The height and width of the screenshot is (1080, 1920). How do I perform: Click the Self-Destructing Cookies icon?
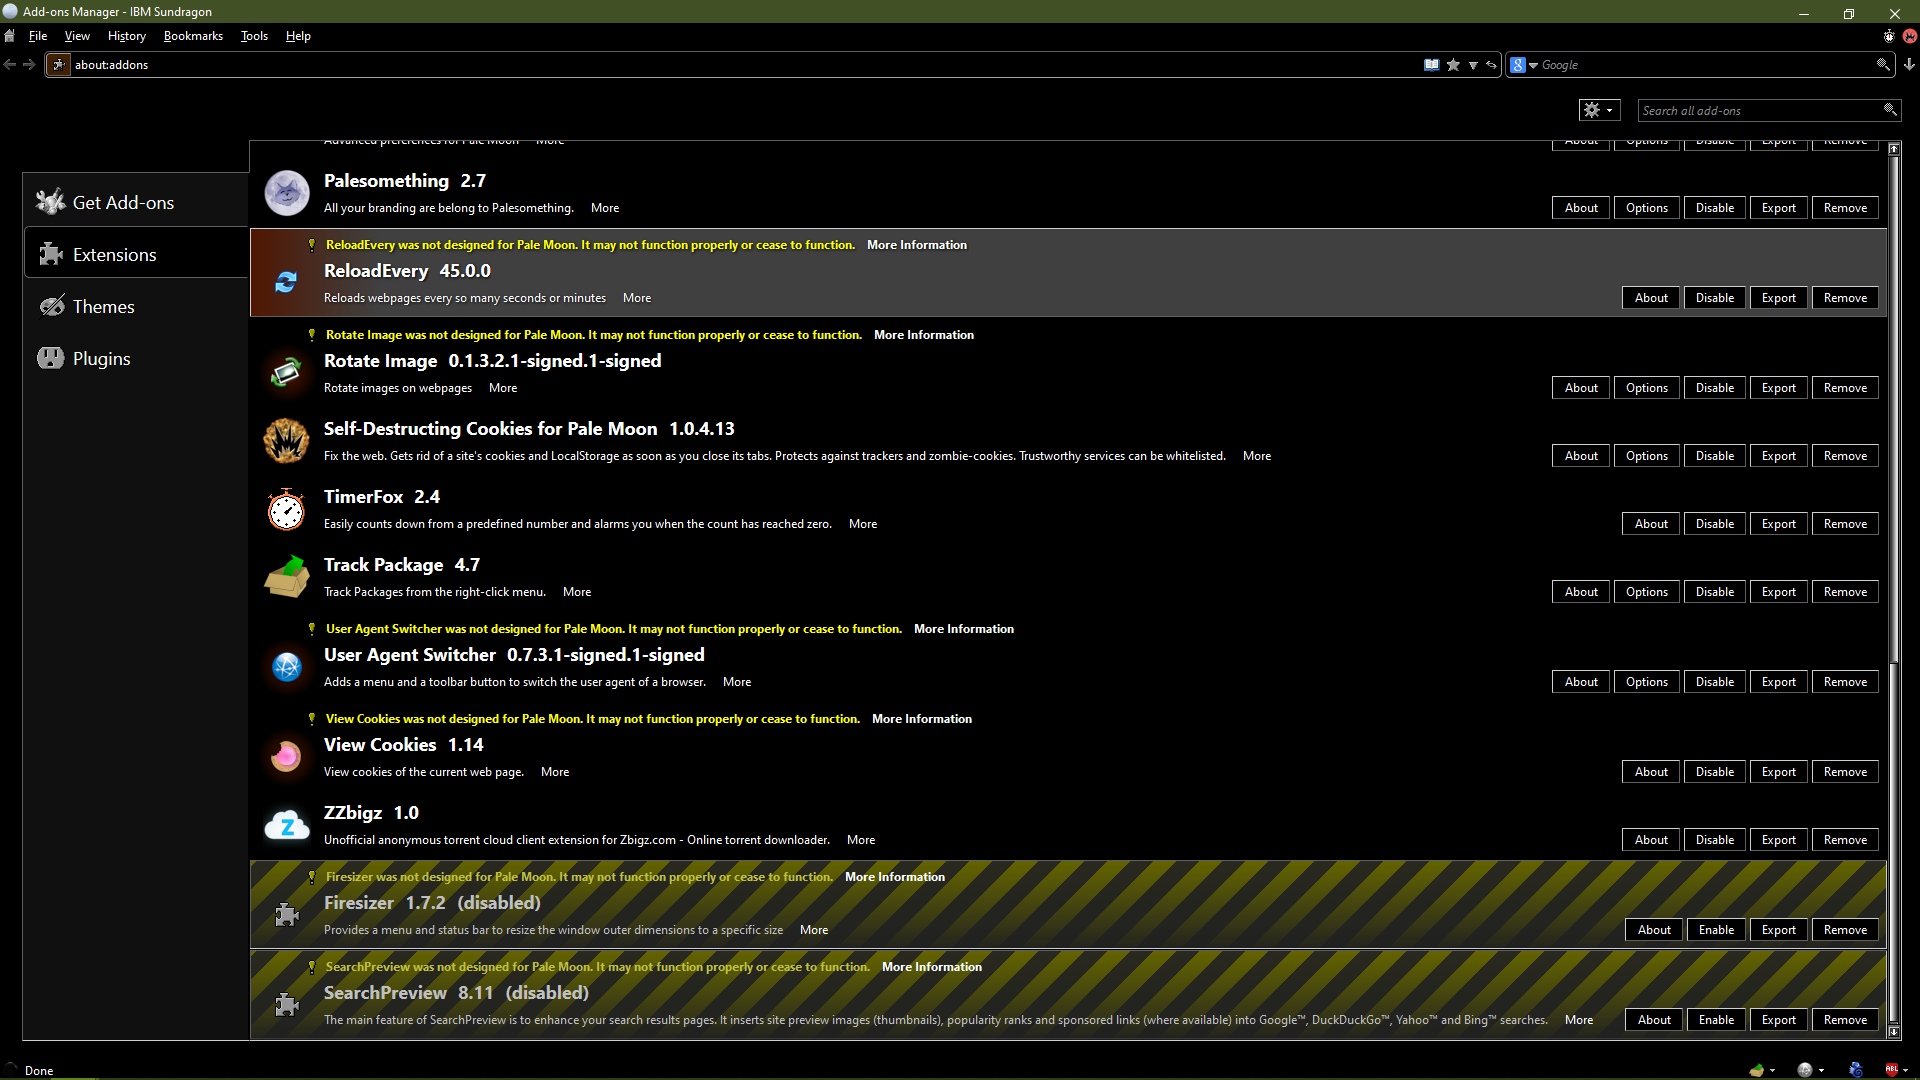coord(286,441)
